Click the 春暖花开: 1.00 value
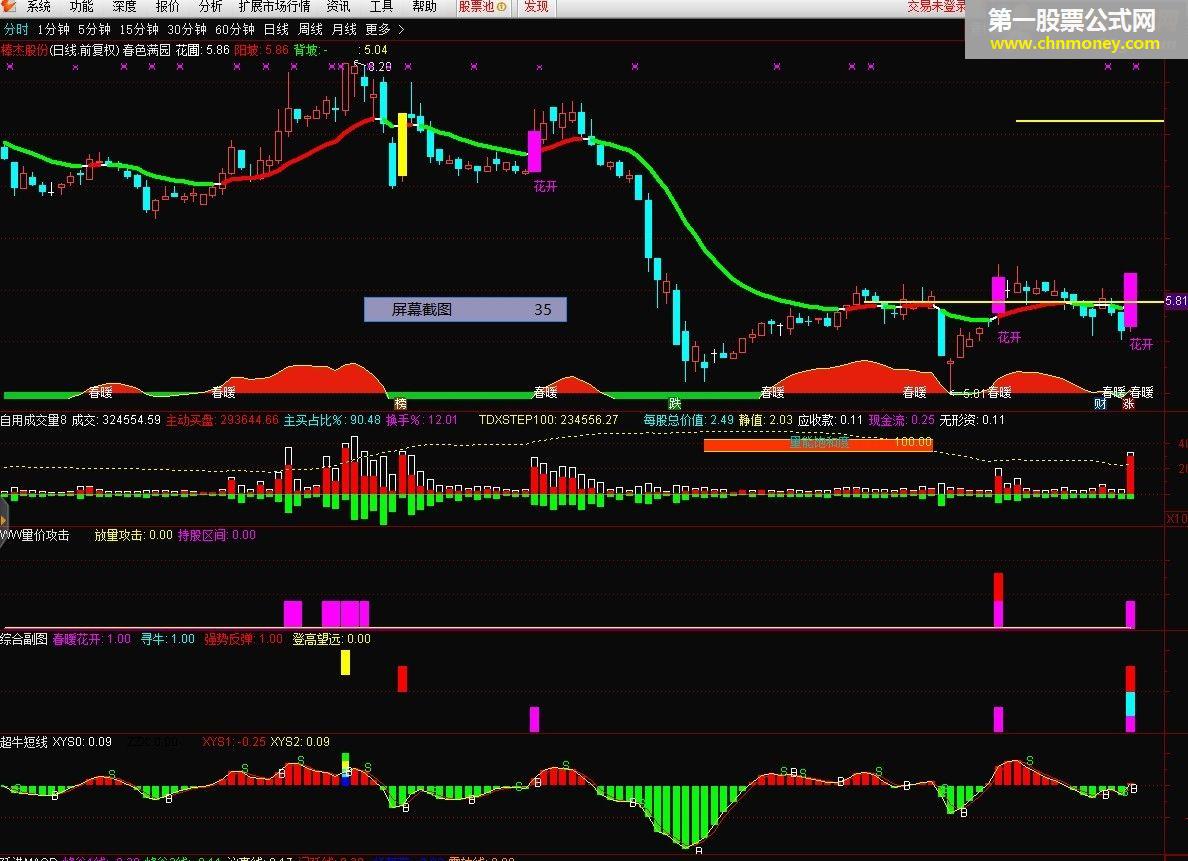 pos(92,639)
